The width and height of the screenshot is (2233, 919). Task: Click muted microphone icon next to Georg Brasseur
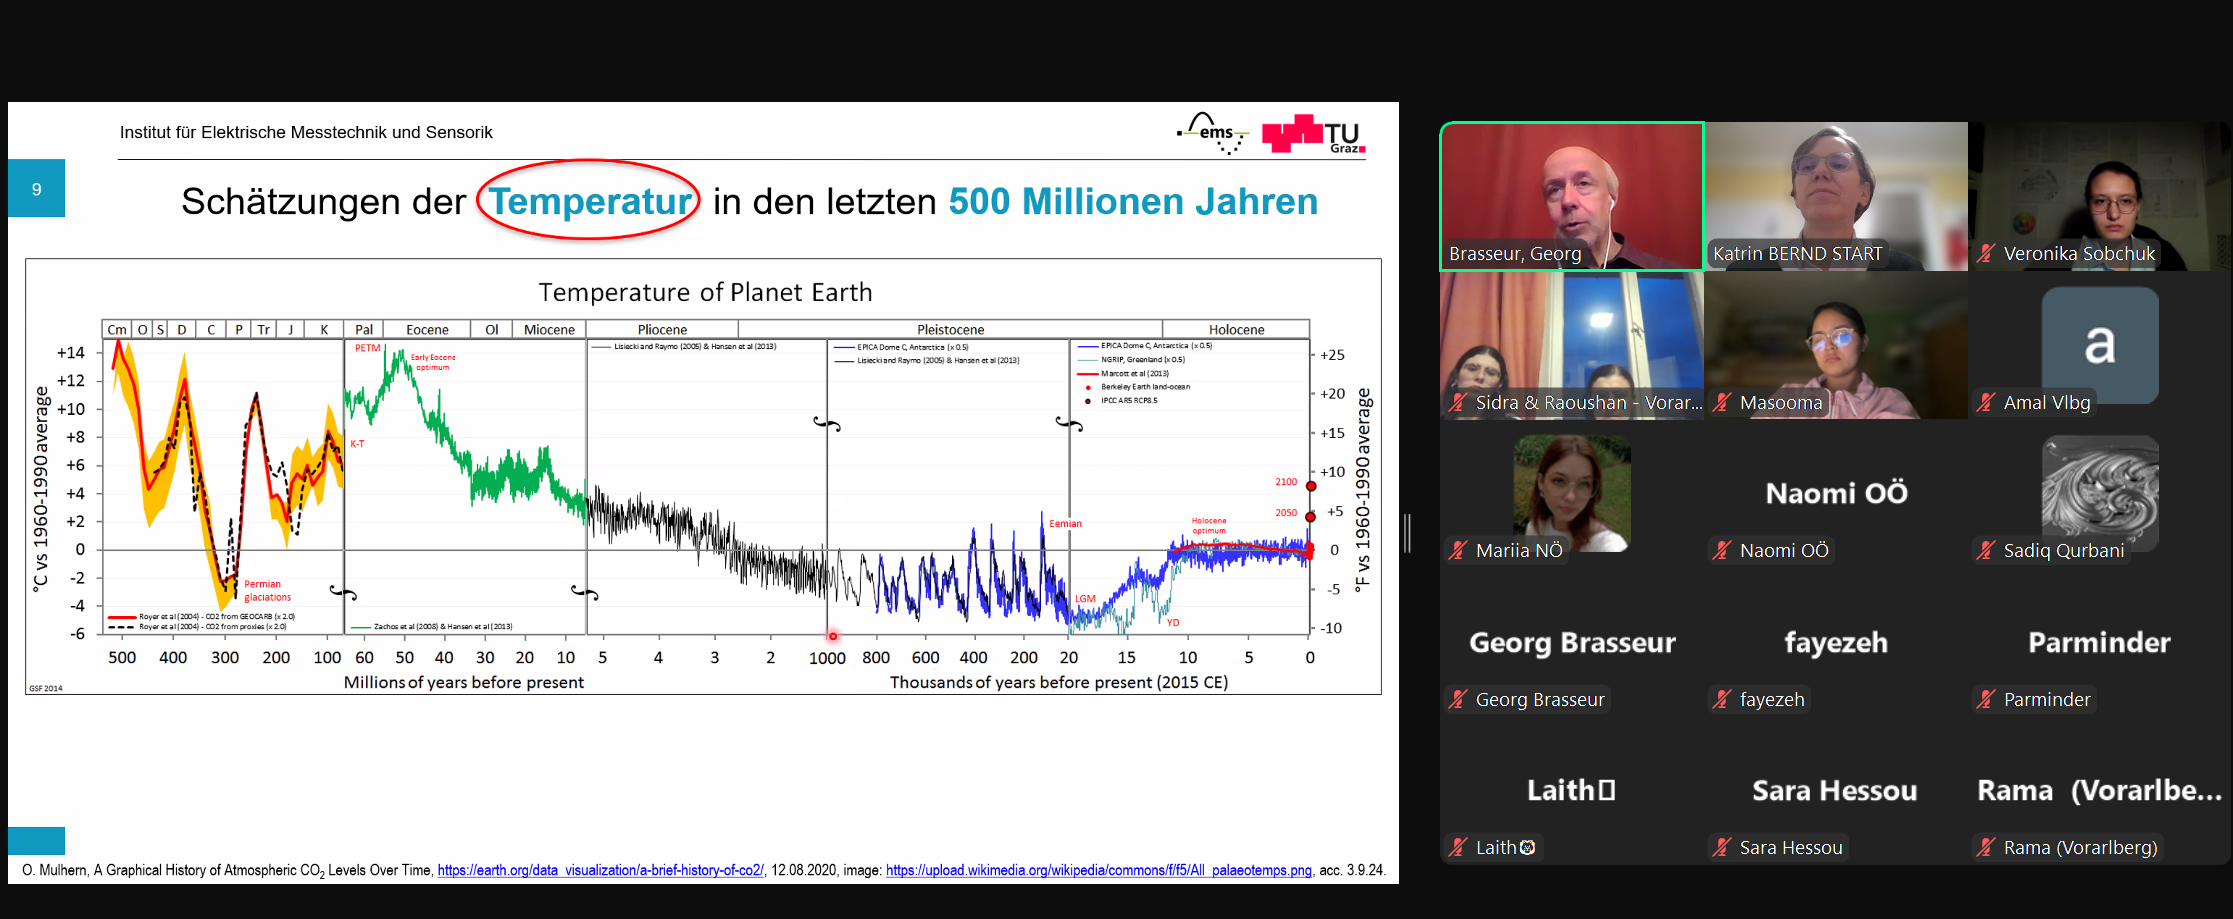pos(1458,699)
